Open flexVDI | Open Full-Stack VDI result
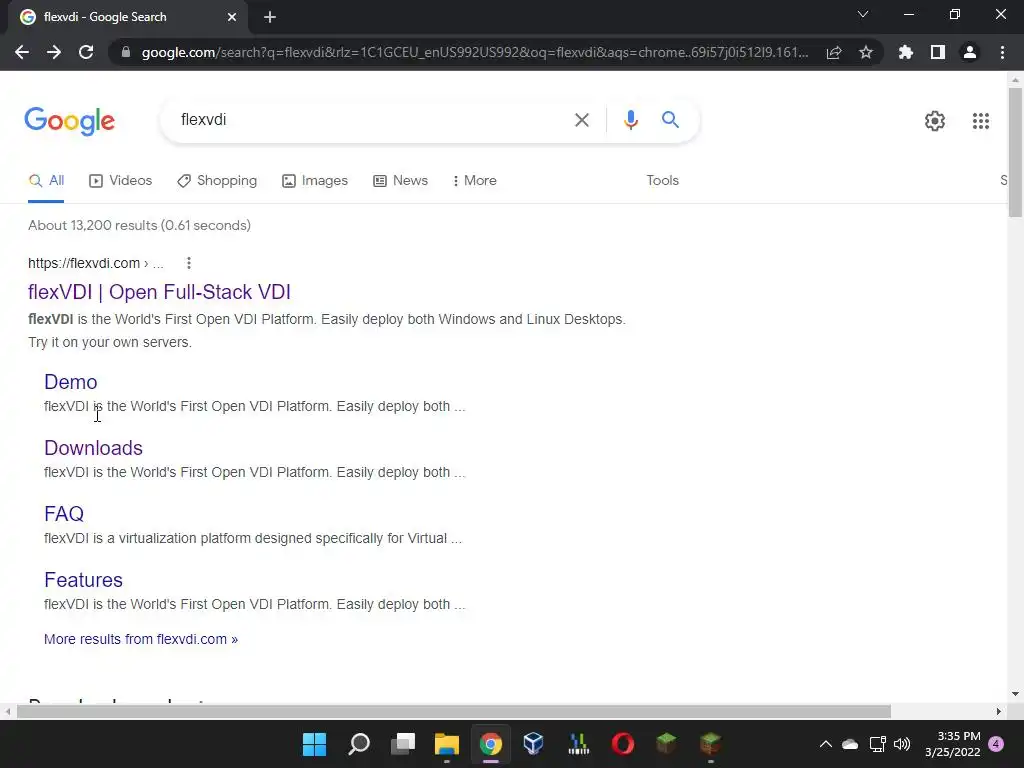This screenshot has width=1024, height=768. [159, 292]
